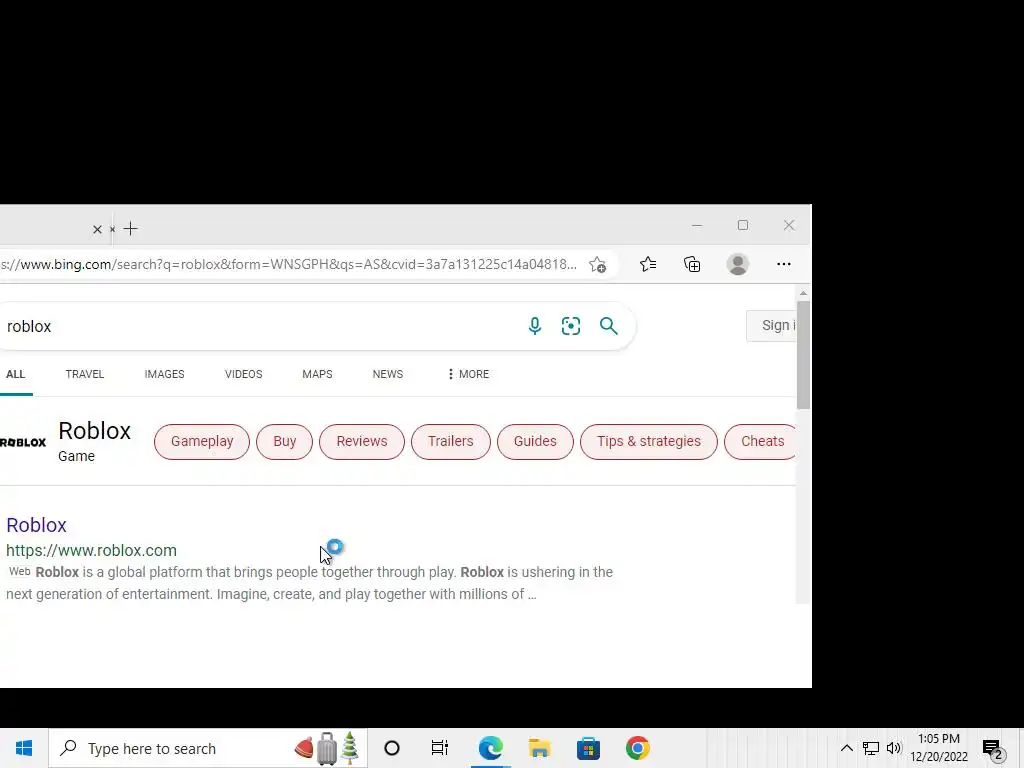Switch to the IMAGES tab
The width and height of the screenshot is (1024, 768).
(x=165, y=374)
